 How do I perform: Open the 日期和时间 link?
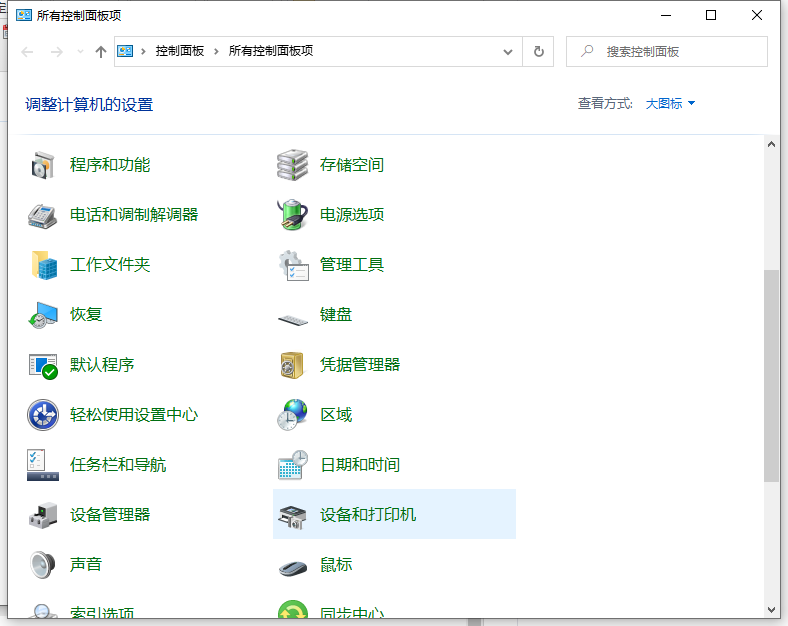coord(360,465)
